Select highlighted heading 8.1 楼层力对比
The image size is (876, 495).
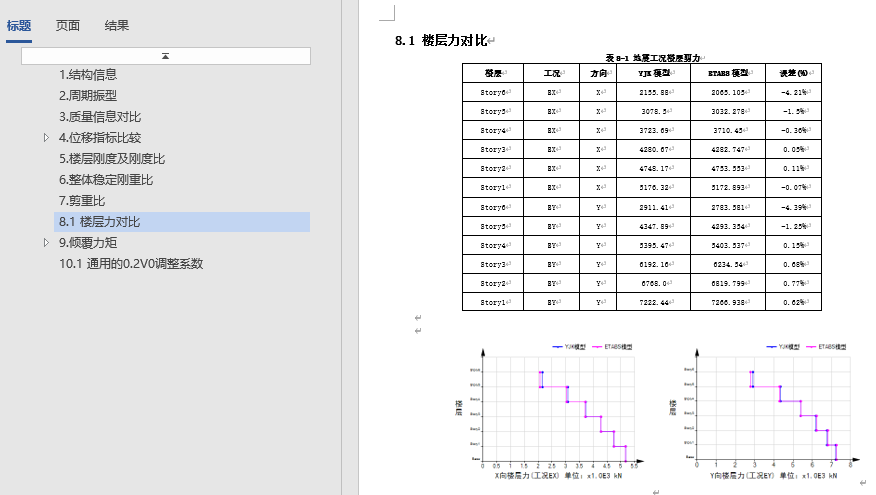point(182,222)
